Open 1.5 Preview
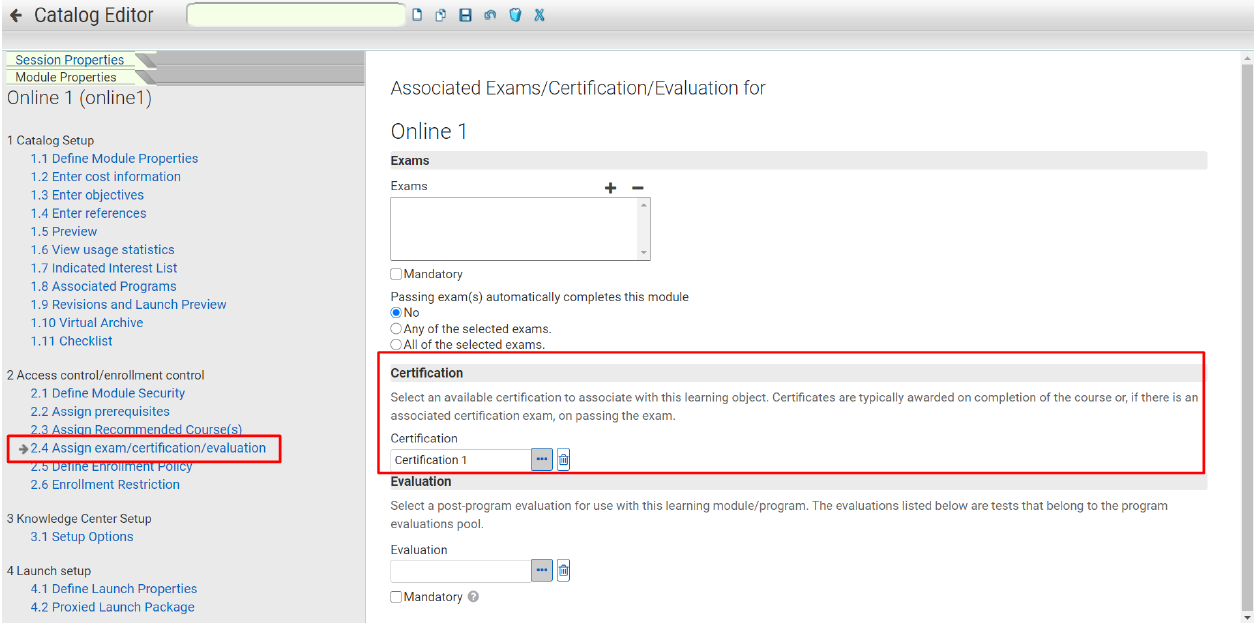 pyautogui.click(x=64, y=232)
